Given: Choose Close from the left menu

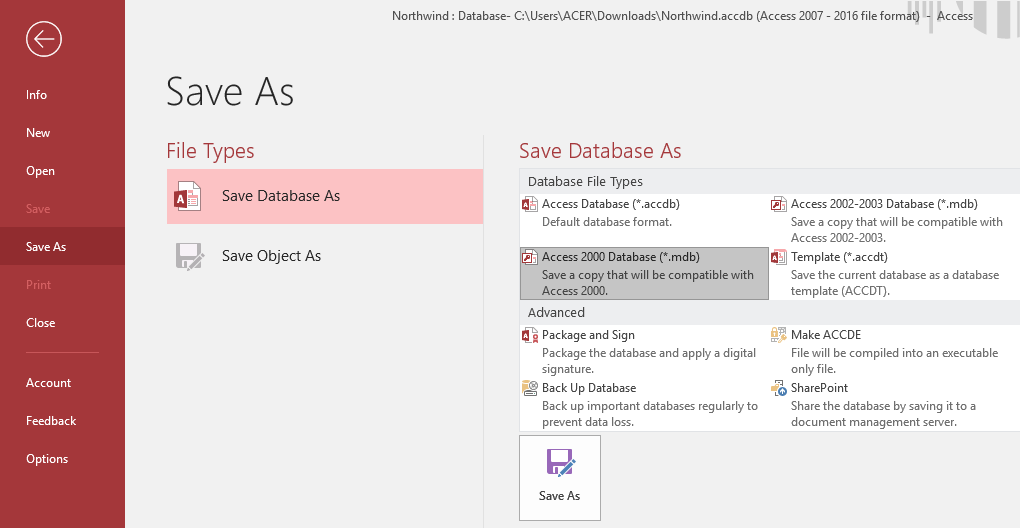Looking at the screenshot, I should (41, 323).
